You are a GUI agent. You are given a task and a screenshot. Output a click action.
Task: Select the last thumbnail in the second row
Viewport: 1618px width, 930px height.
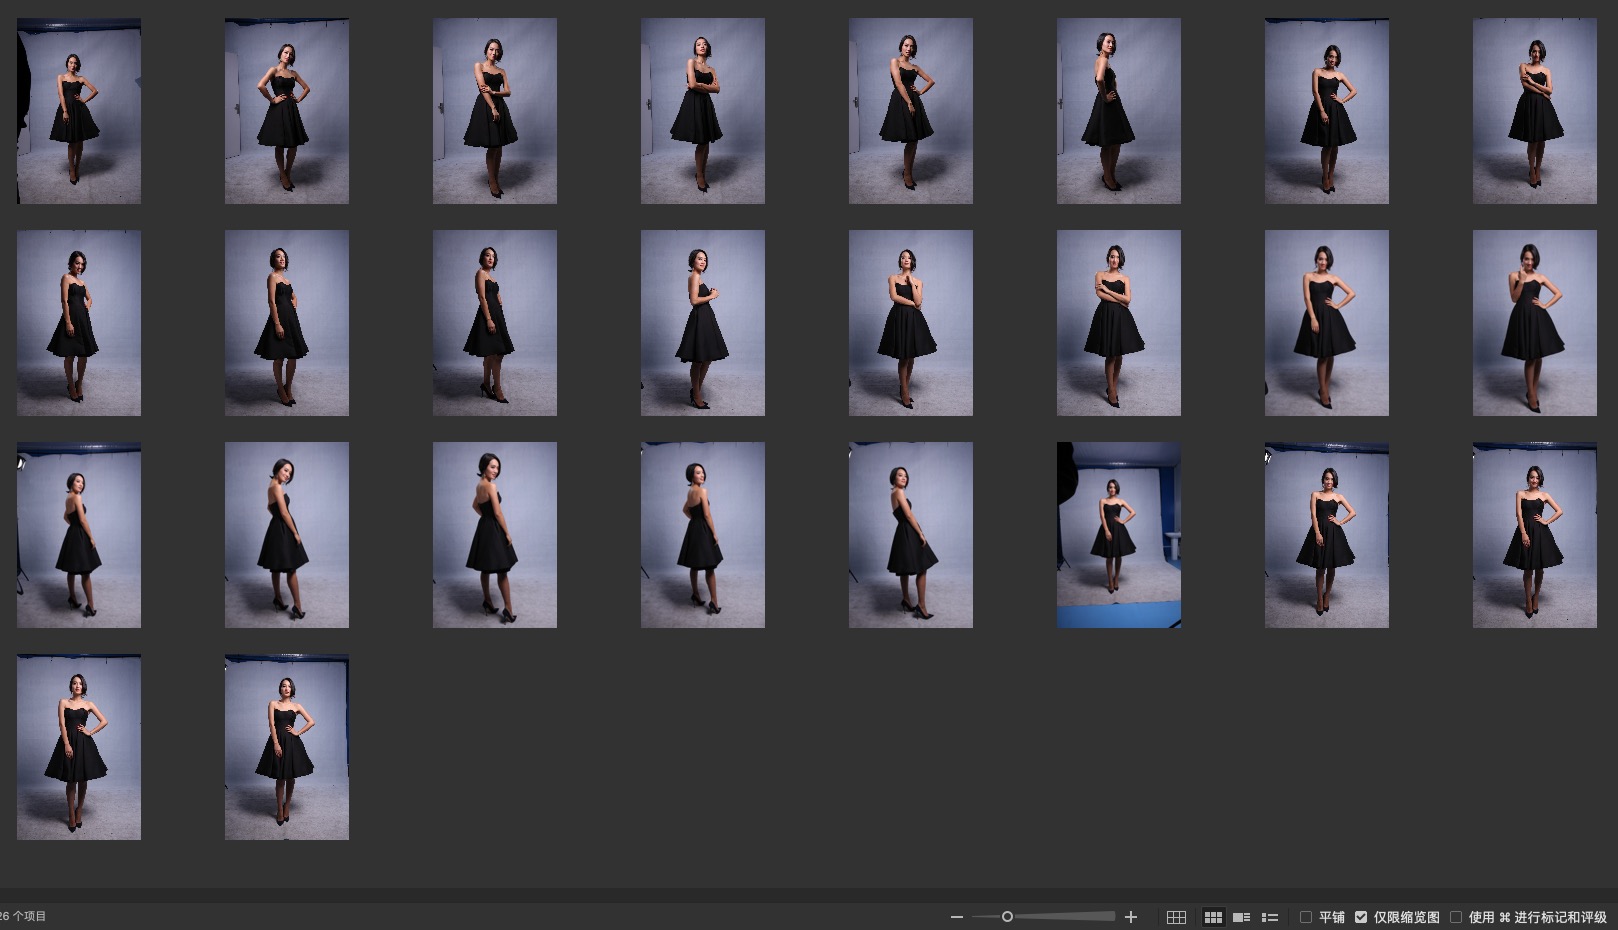point(1534,323)
